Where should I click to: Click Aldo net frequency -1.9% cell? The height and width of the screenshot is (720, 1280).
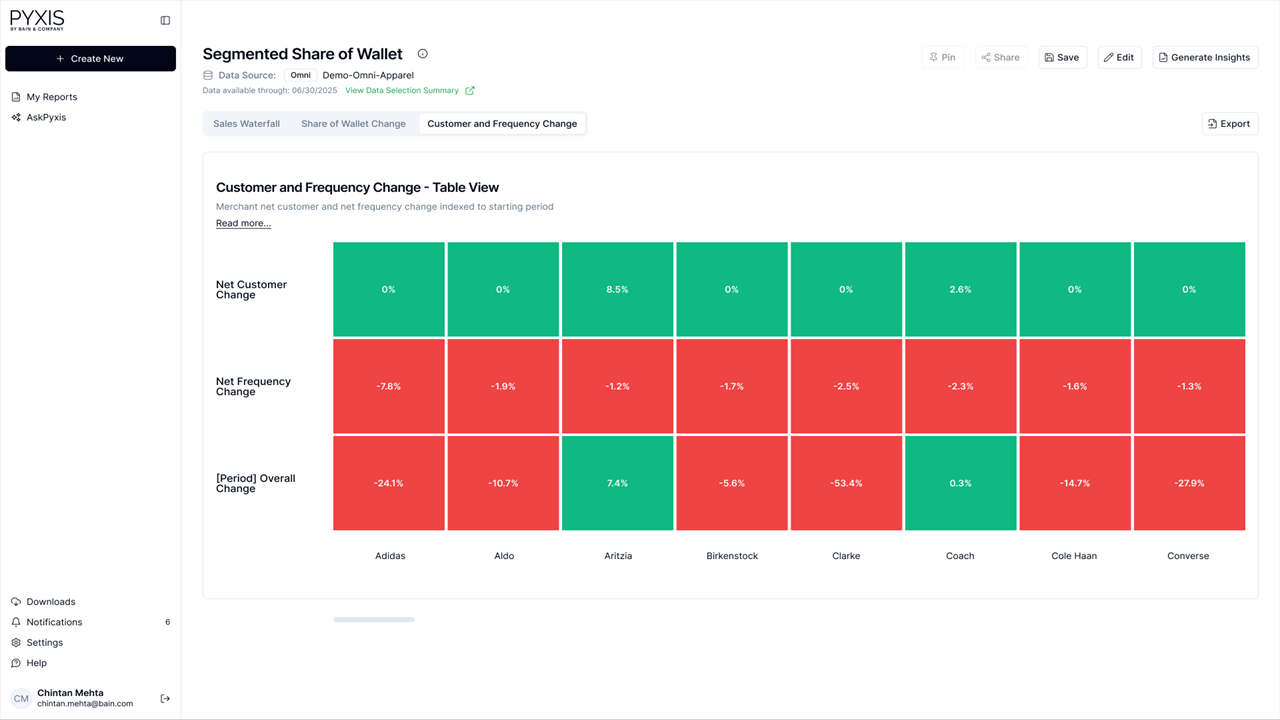(x=503, y=386)
